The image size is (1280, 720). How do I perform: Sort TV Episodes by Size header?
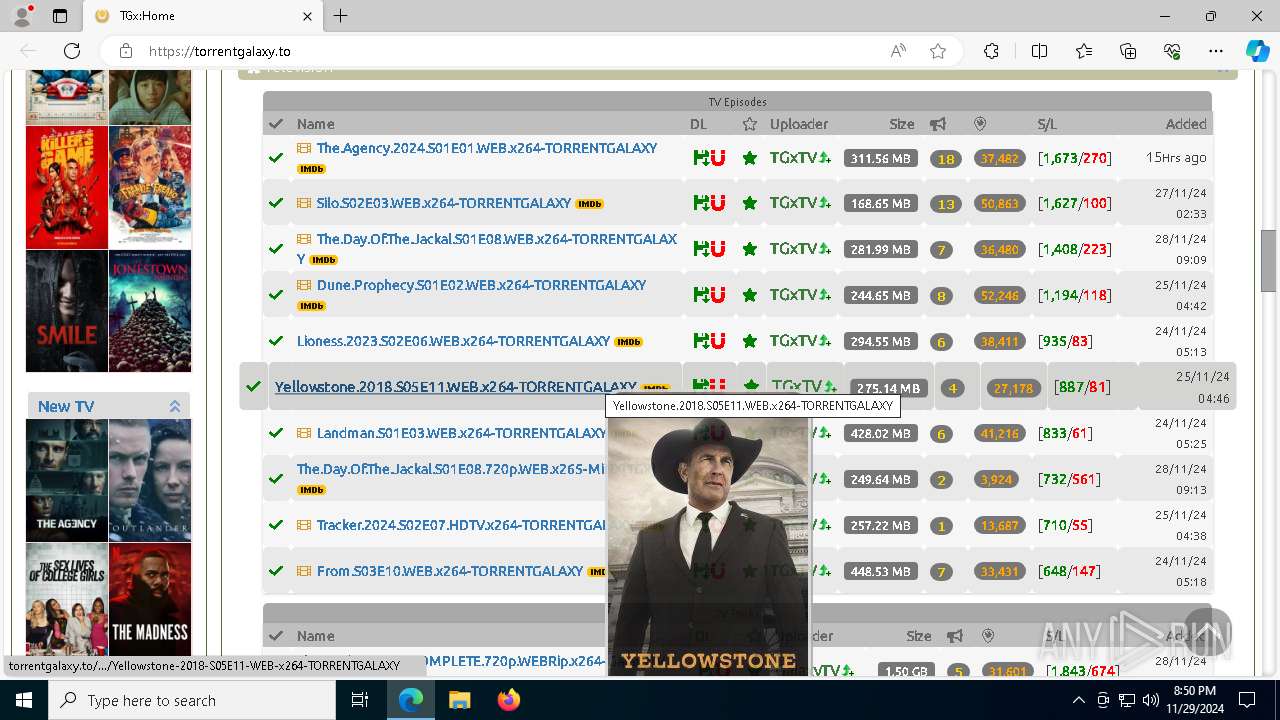pos(902,124)
